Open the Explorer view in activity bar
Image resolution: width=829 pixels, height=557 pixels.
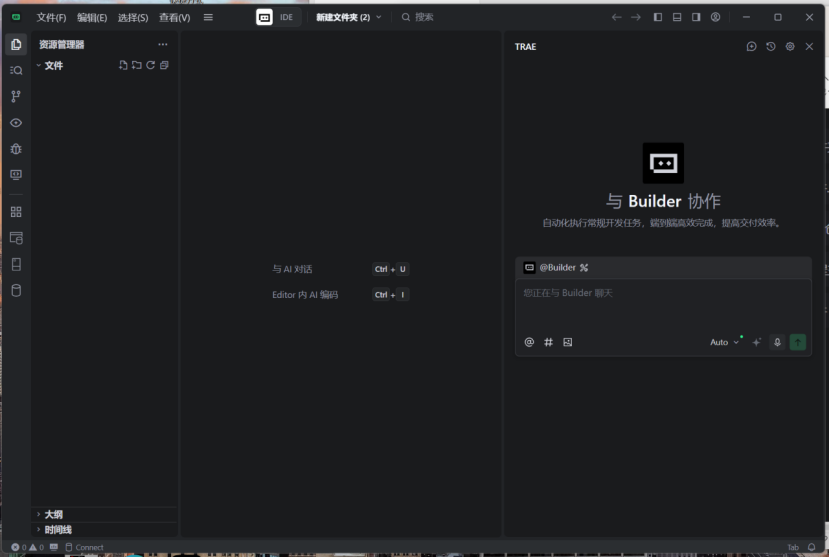(16, 44)
